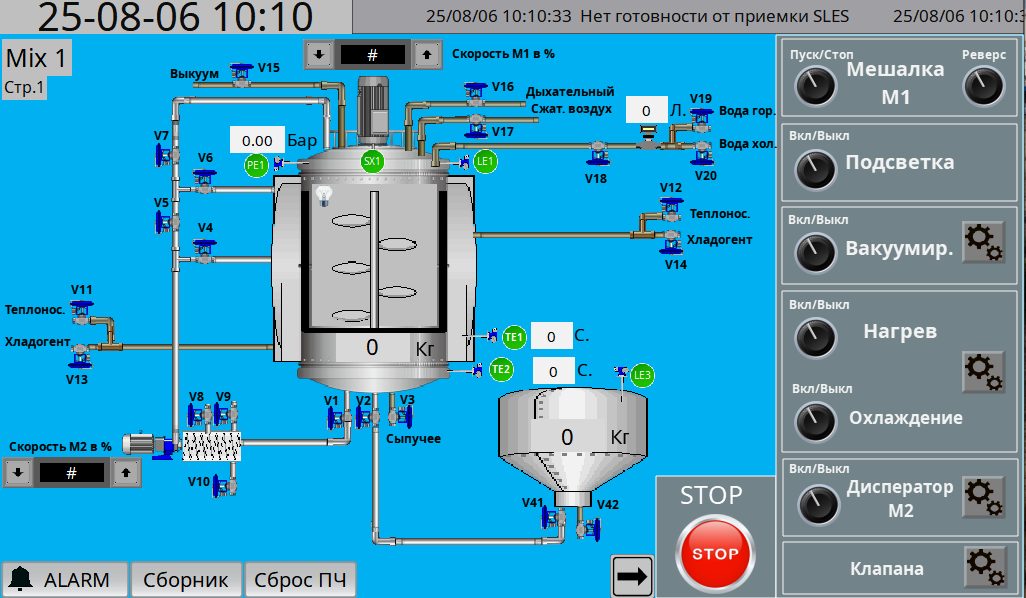The image size is (1026, 598).
Task: Click the light bulb on the tank
Action: click(x=323, y=196)
